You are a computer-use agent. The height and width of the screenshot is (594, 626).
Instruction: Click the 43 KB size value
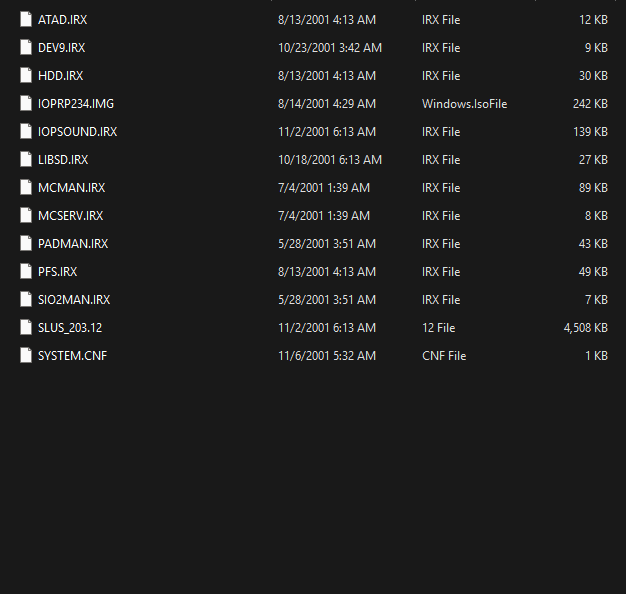[x=593, y=244]
